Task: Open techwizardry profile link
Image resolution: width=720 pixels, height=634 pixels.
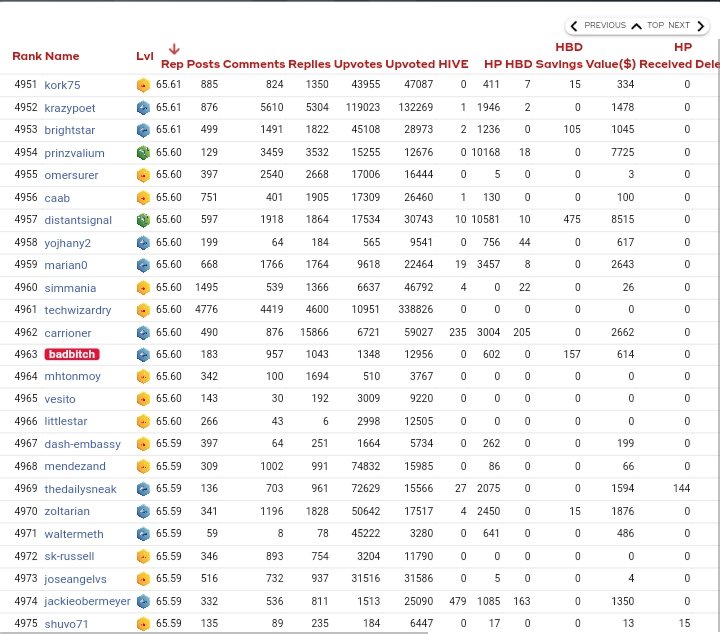Action: [78, 310]
